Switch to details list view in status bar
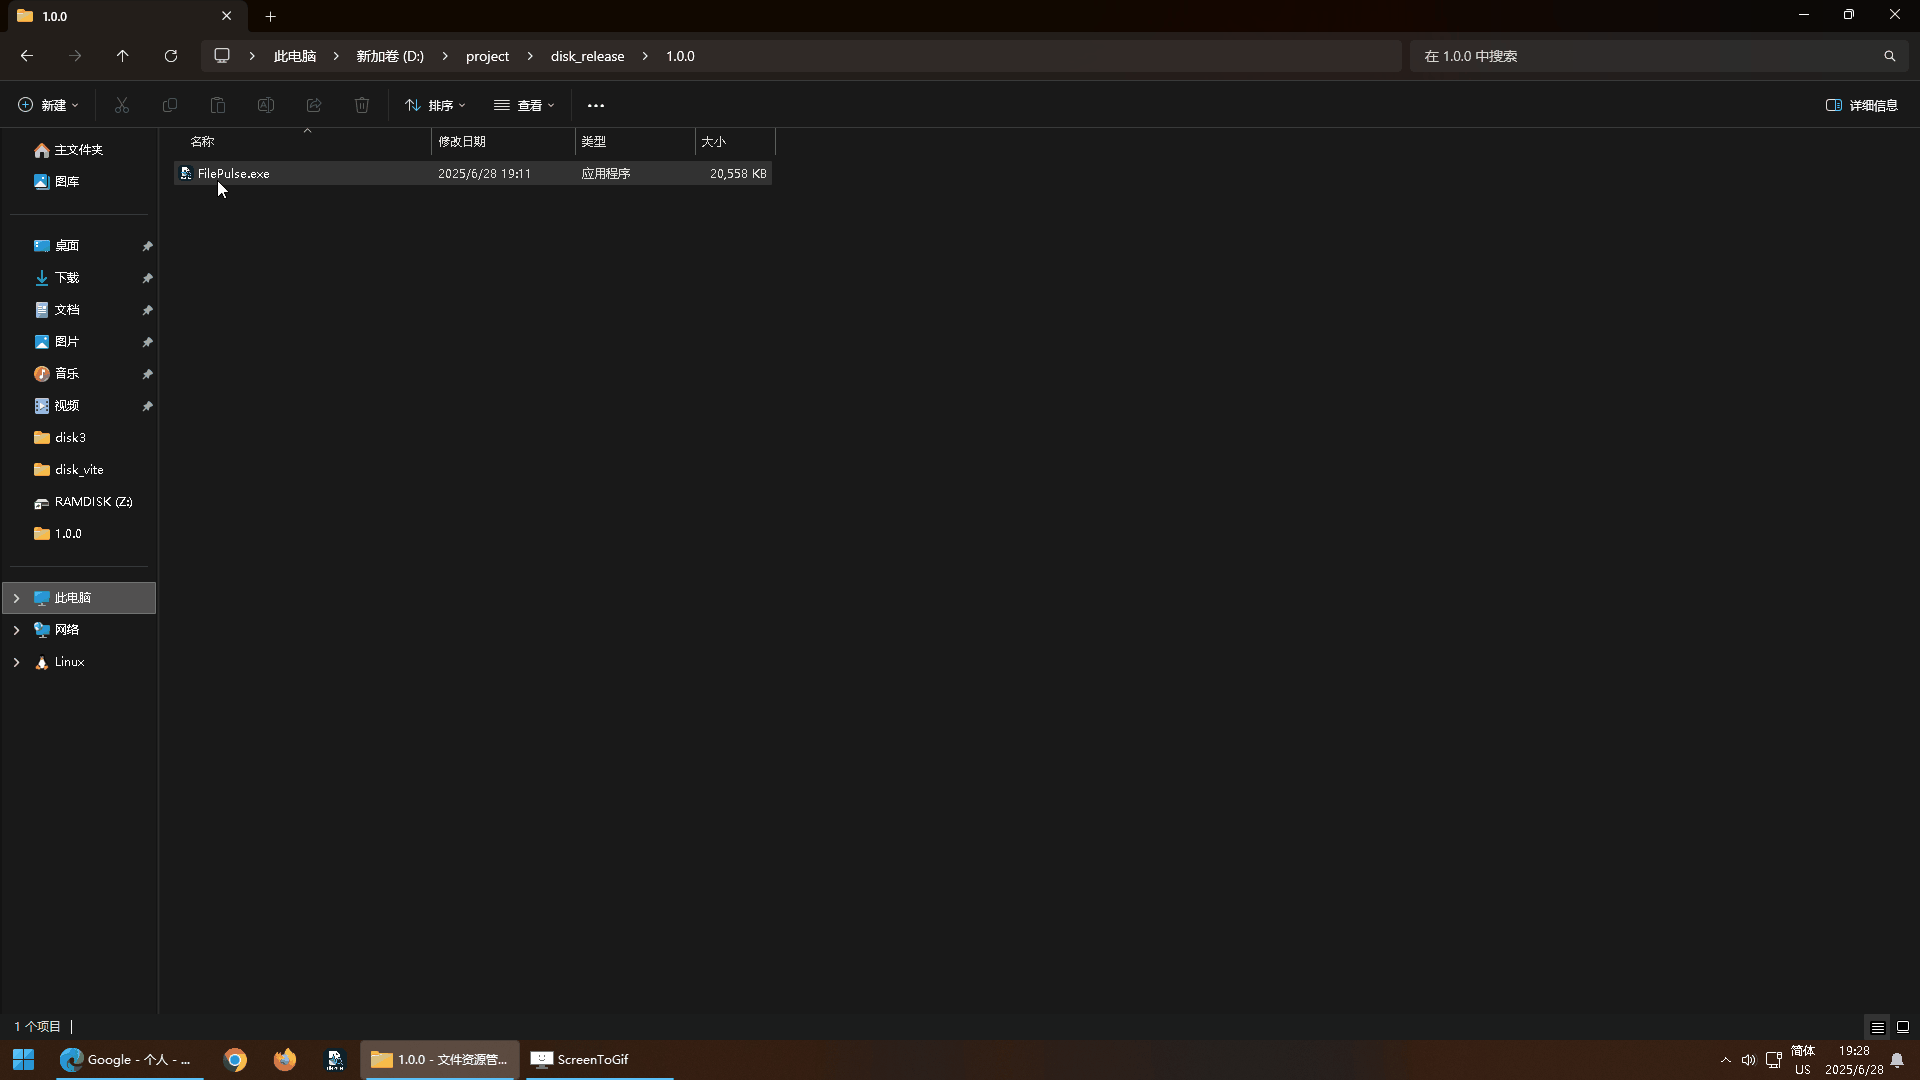The image size is (1920, 1080). [x=1877, y=1027]
